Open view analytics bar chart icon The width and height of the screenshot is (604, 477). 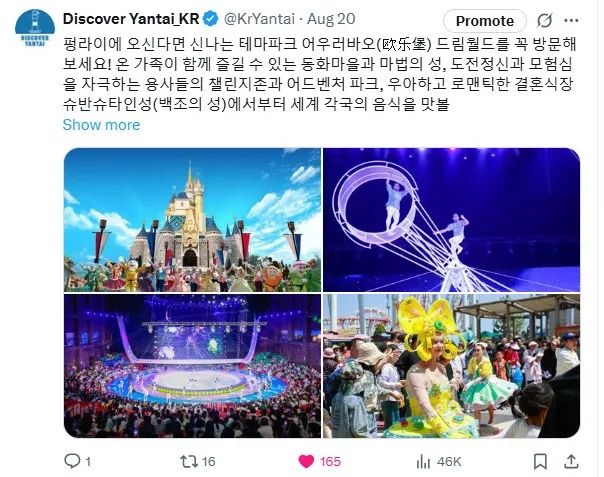423,461
